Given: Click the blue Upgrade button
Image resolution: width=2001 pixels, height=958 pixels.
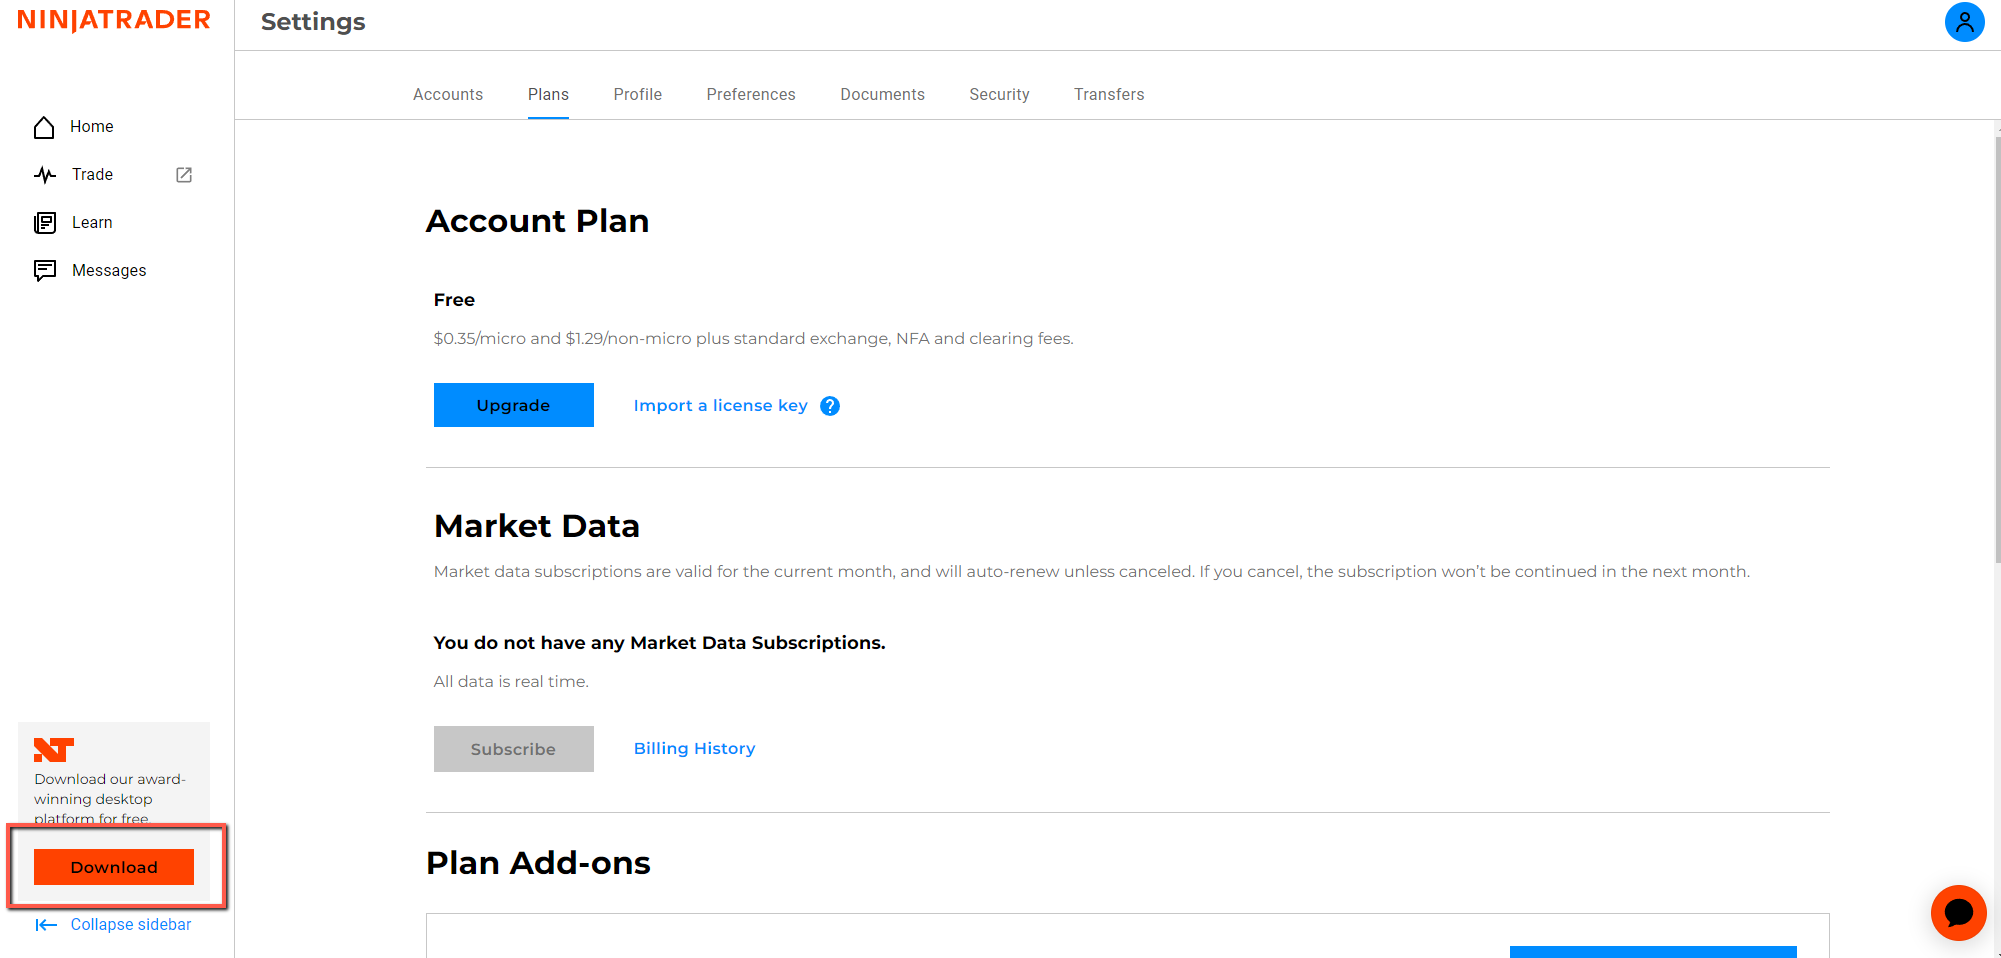Looking at the screenshot, I should [513, 405].
